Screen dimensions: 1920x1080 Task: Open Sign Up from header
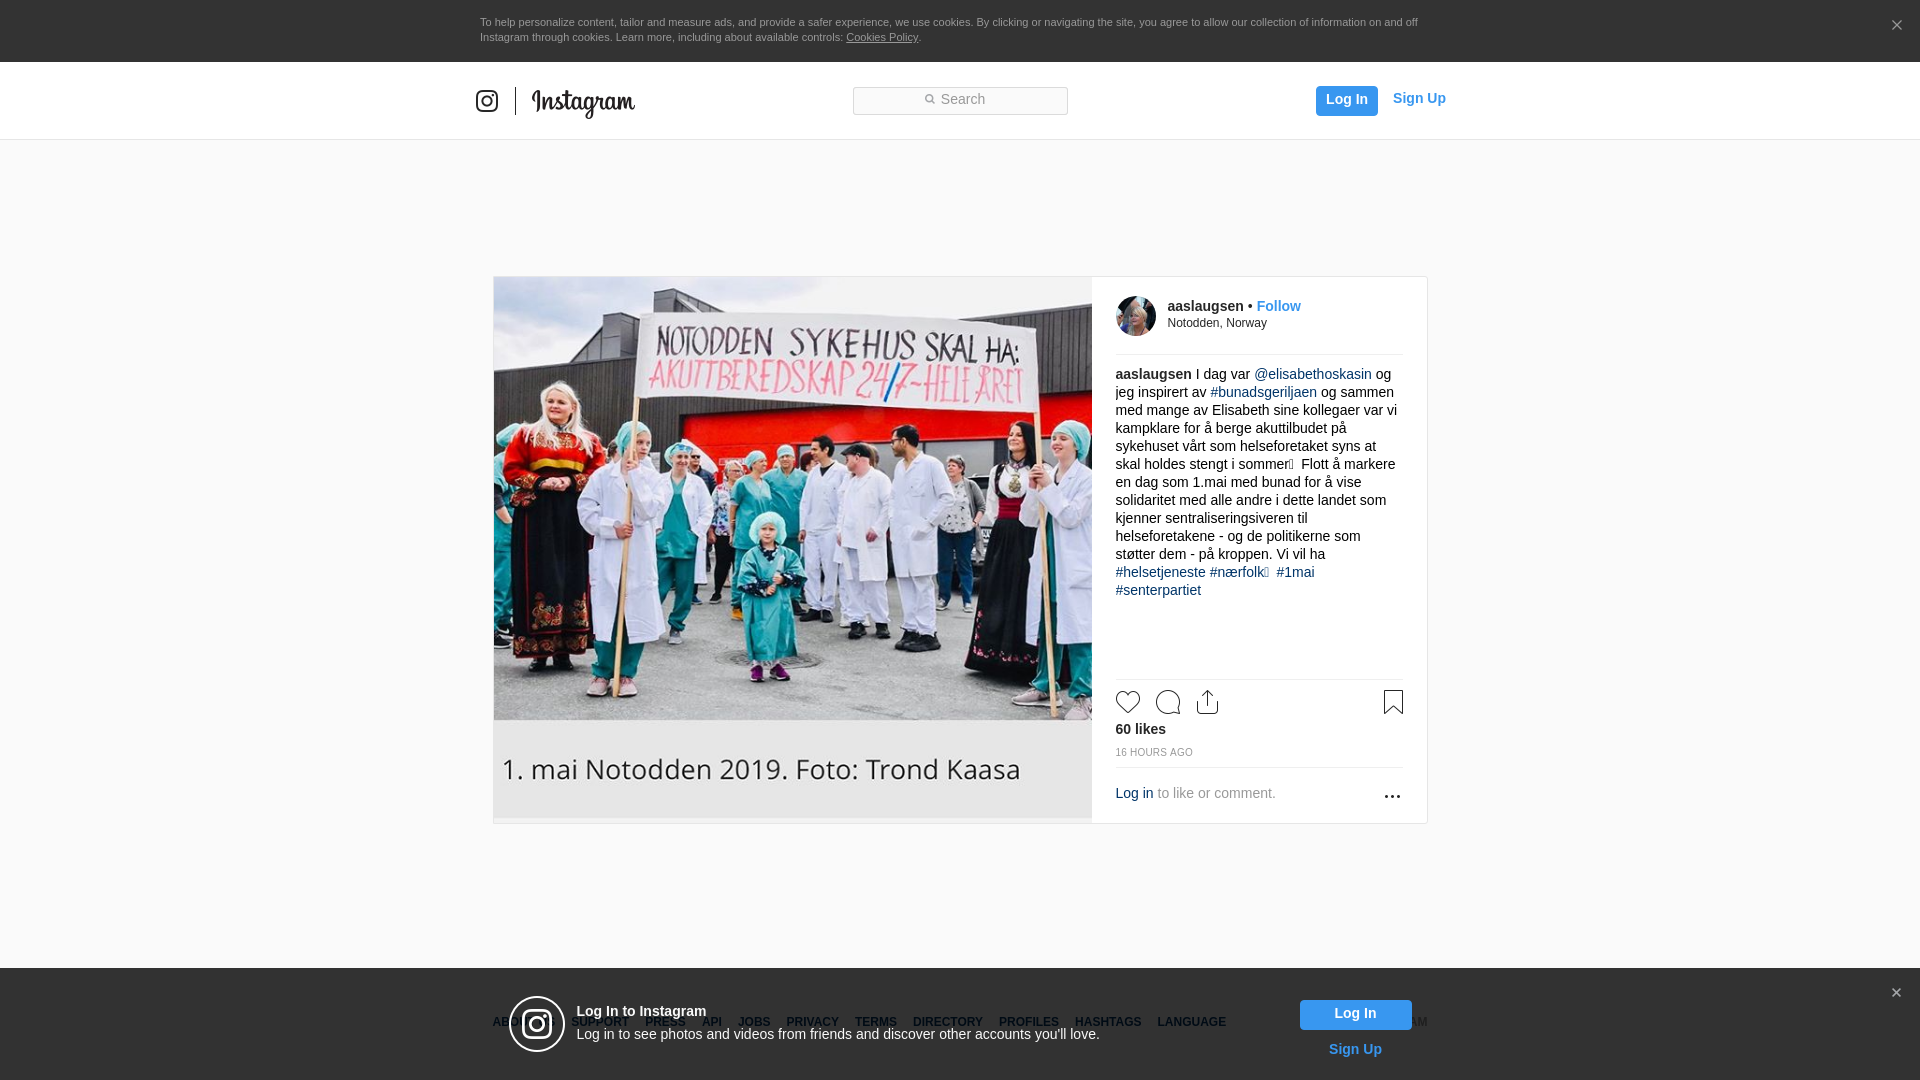tap(1419, 98)
